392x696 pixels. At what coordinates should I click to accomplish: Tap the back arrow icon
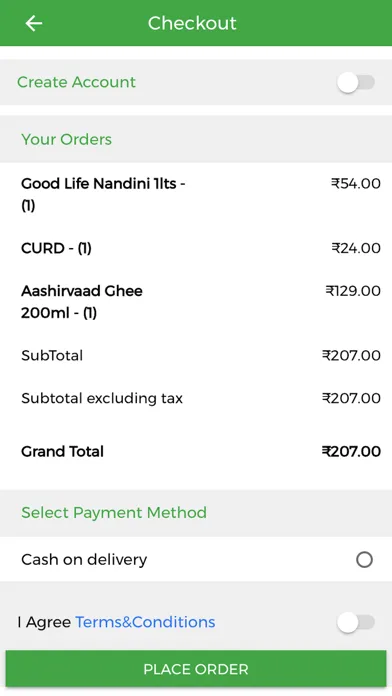pos(34,23)
